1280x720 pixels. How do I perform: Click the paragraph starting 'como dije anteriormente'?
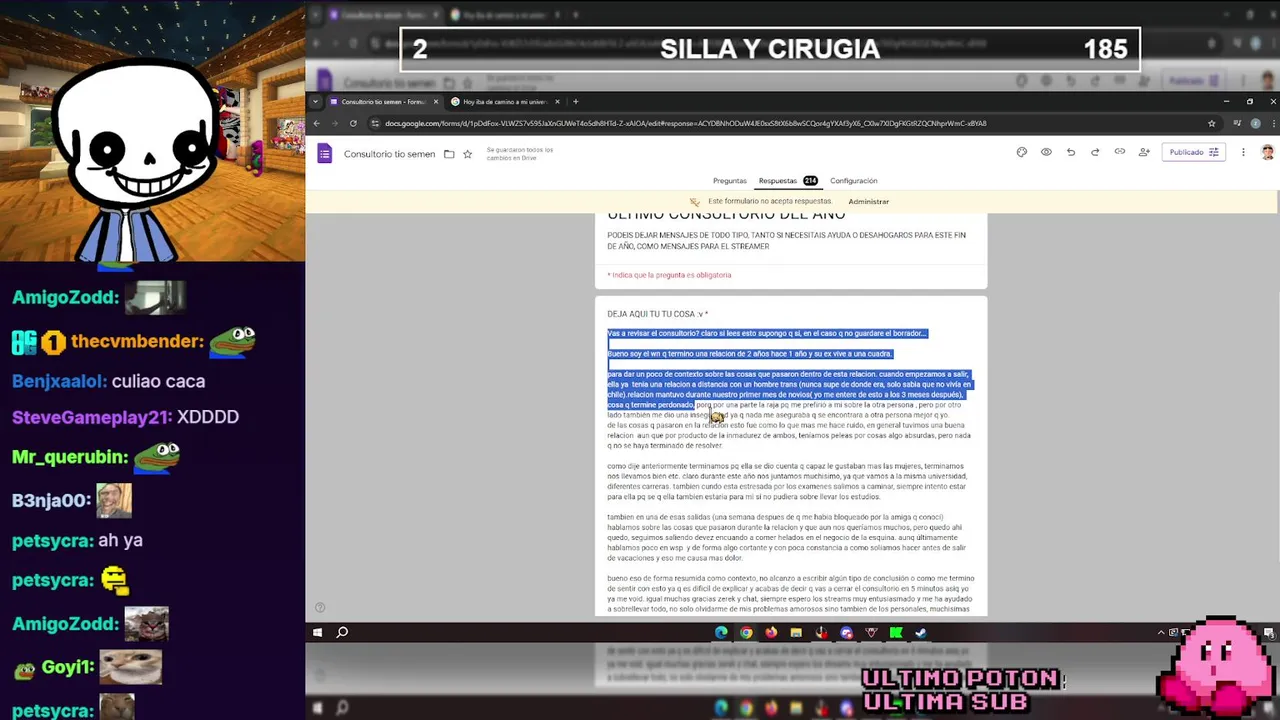(x=788, y=481)
